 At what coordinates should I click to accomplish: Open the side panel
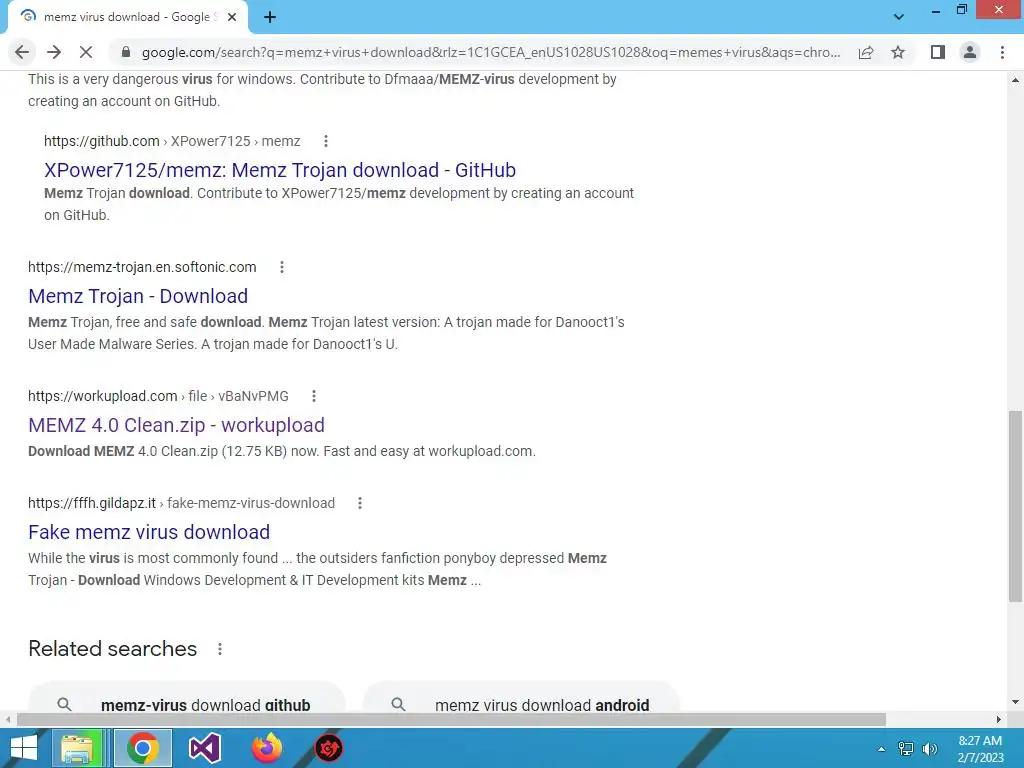(938, 52)
